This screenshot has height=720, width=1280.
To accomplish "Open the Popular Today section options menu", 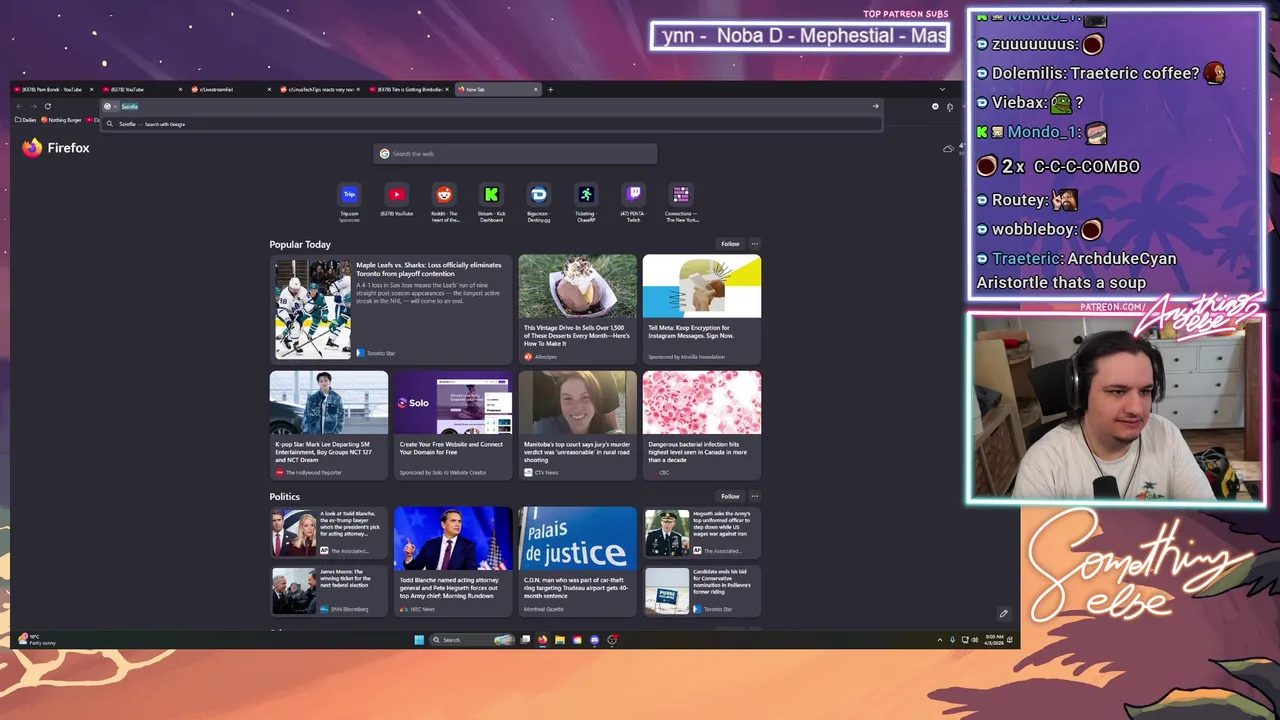I will click(x=755, y=244).
